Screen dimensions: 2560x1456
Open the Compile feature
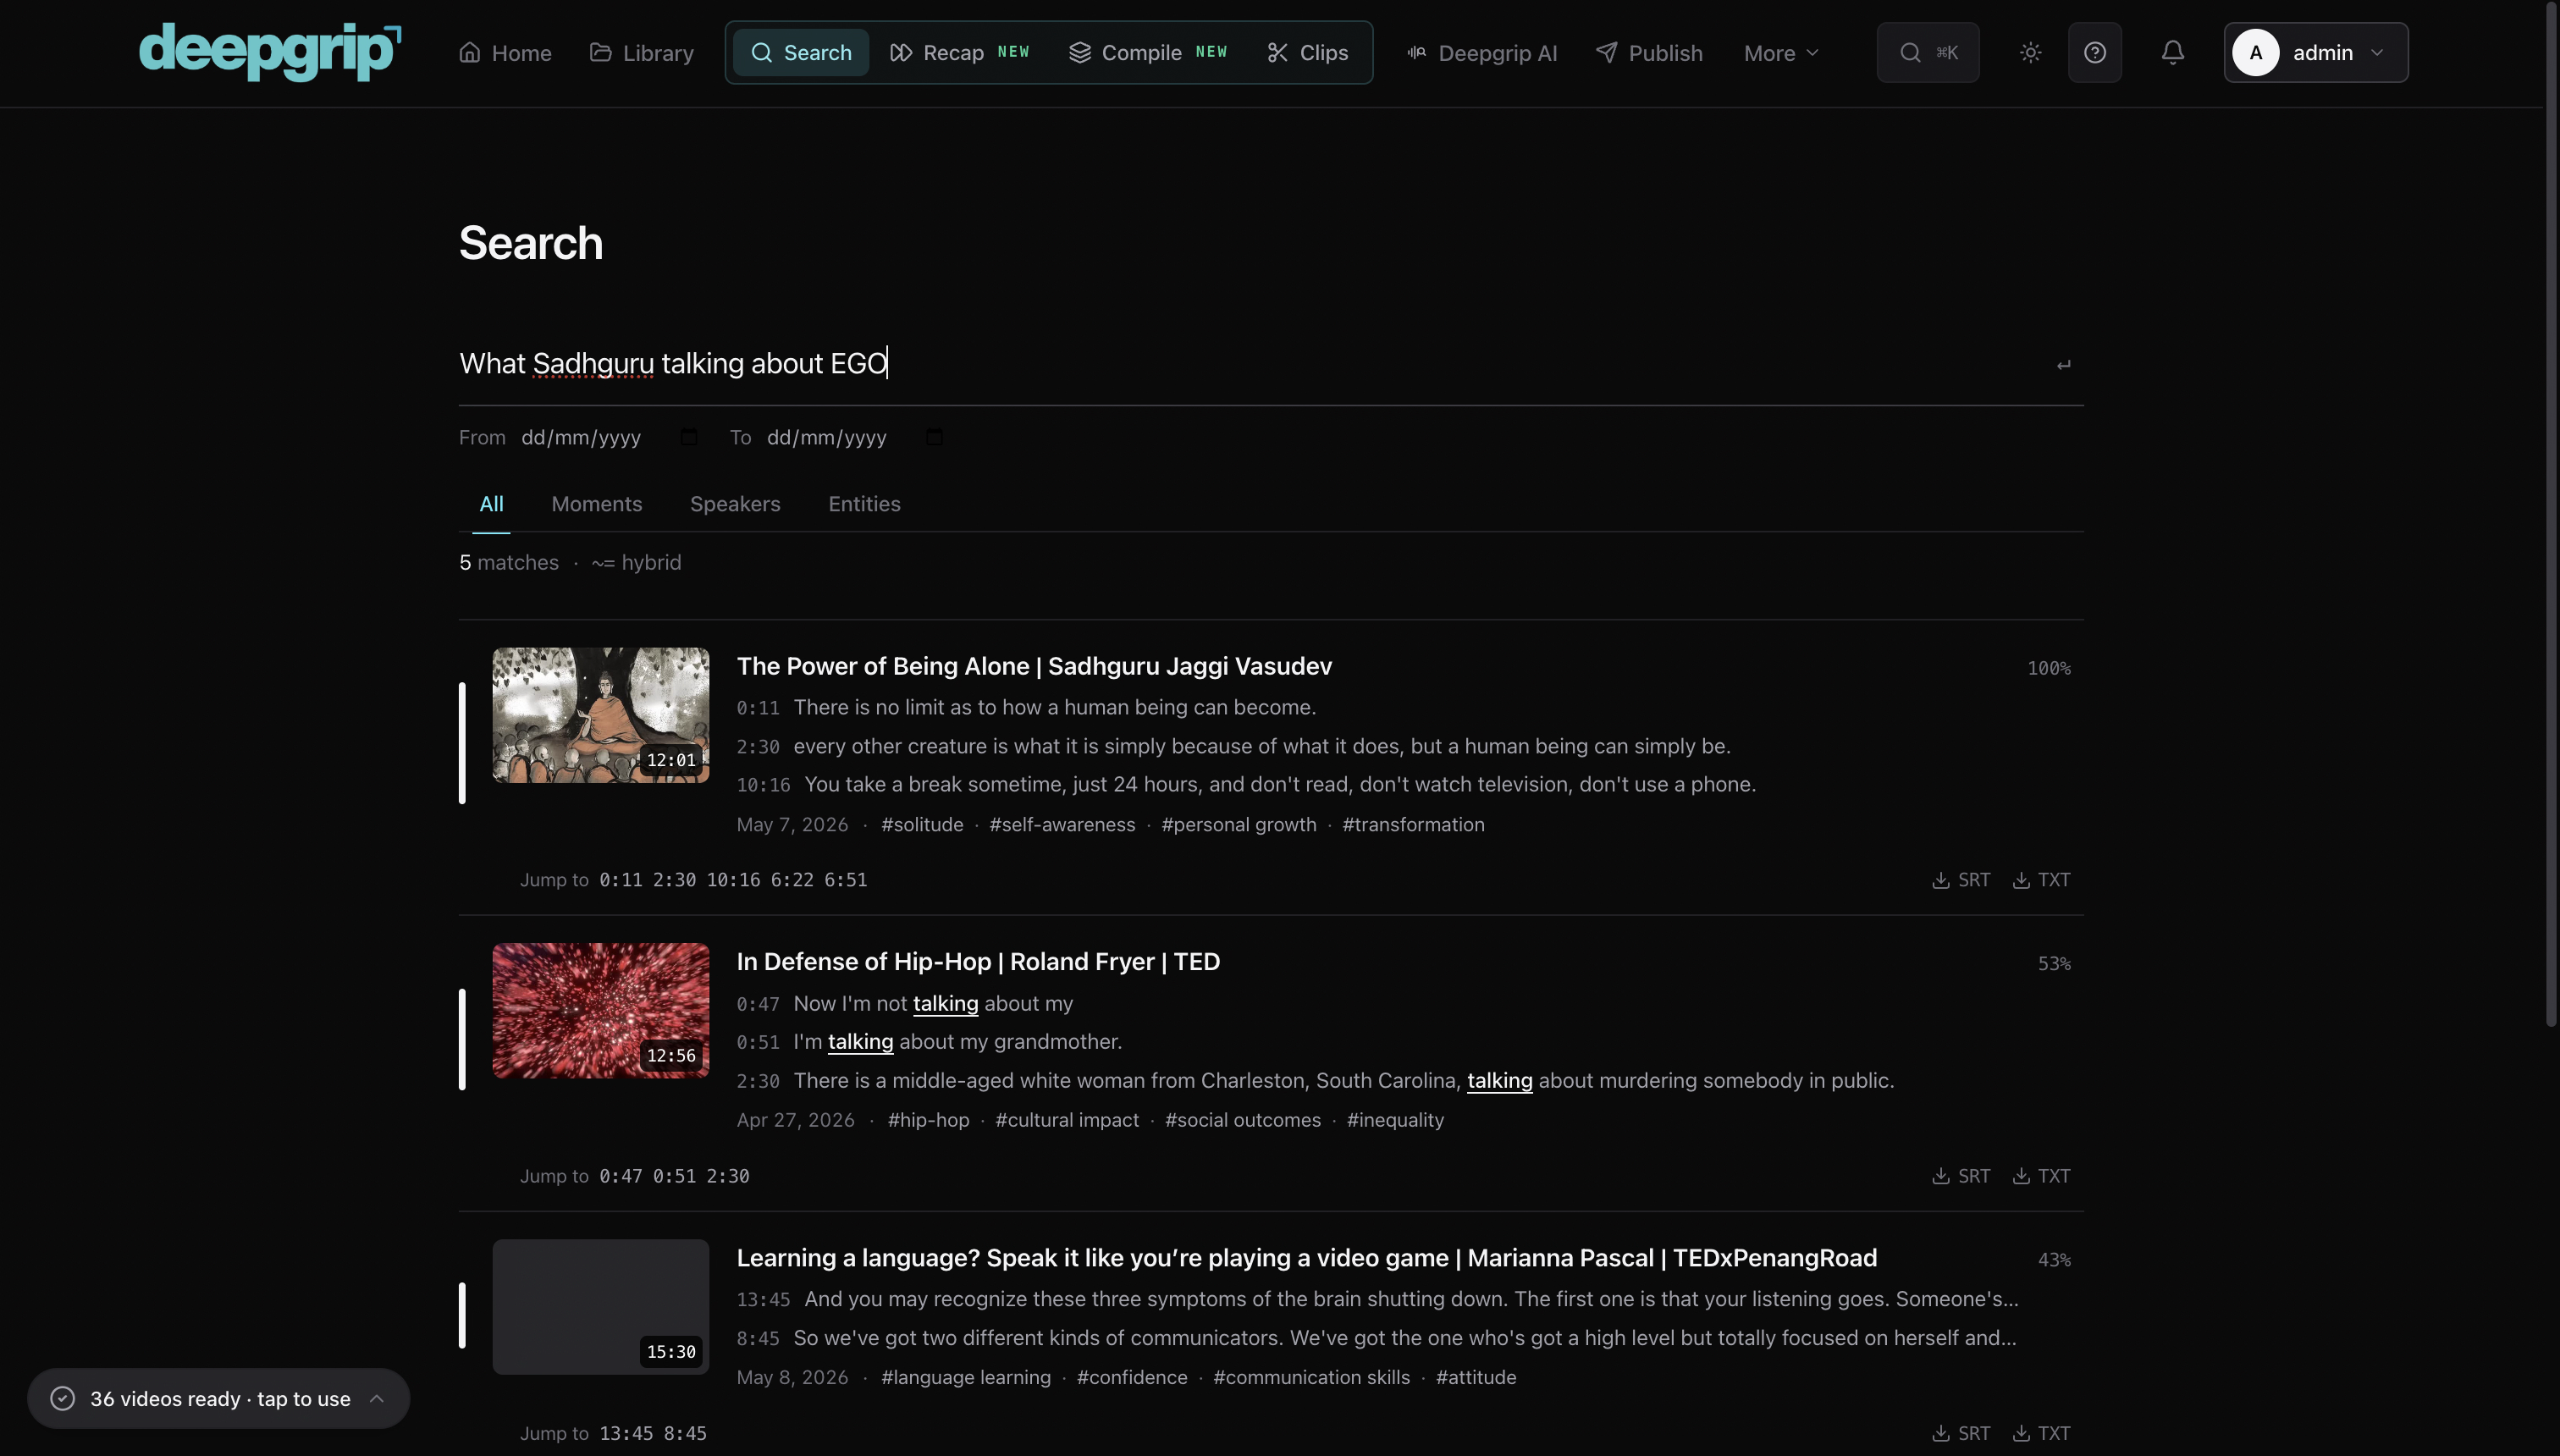(1147, 53)
